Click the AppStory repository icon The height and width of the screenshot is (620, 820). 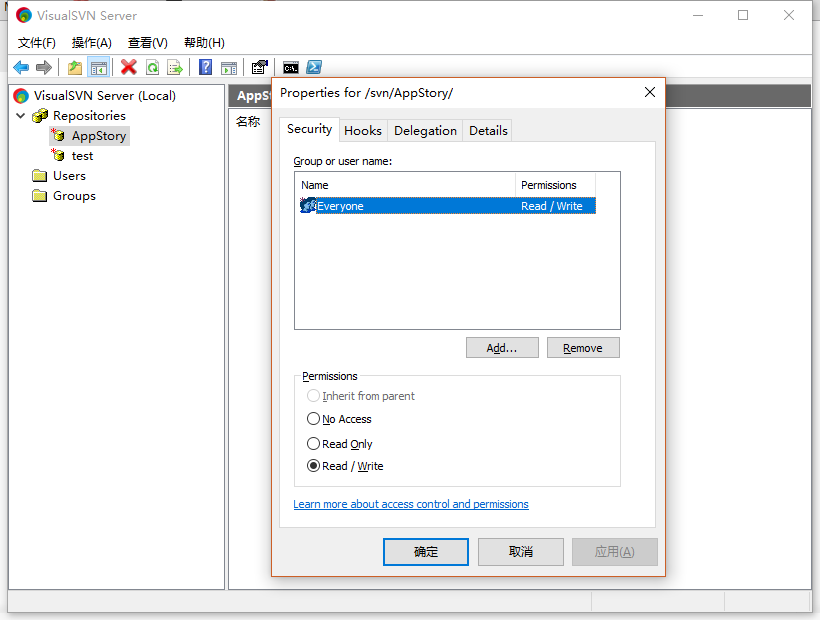(x=58, y=135)
